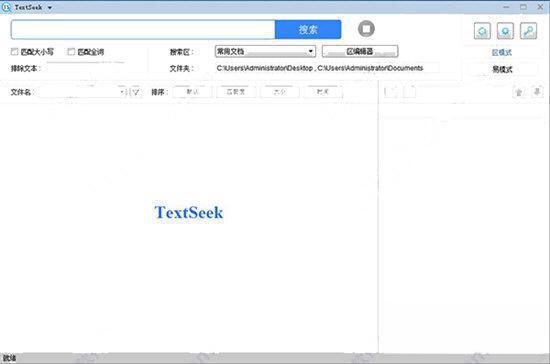Click the middle top-right toolbar icon
Viewport: 550px width, 364px height.
tap(505, 31)
